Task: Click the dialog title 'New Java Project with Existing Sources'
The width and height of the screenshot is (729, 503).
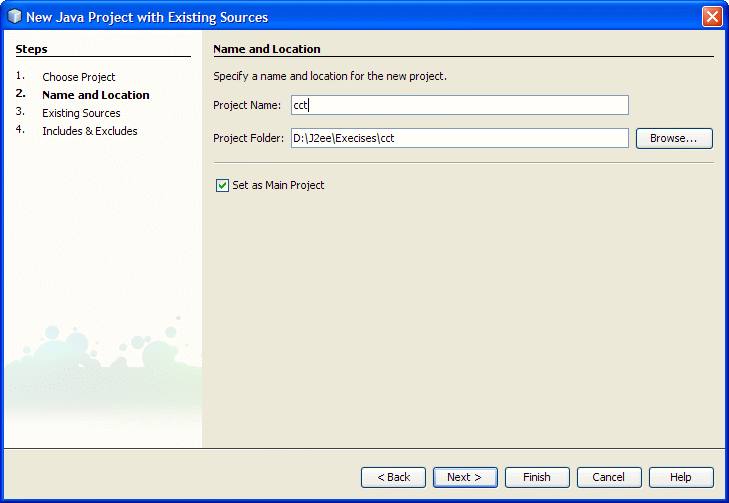Action: (x=147, y=17)
